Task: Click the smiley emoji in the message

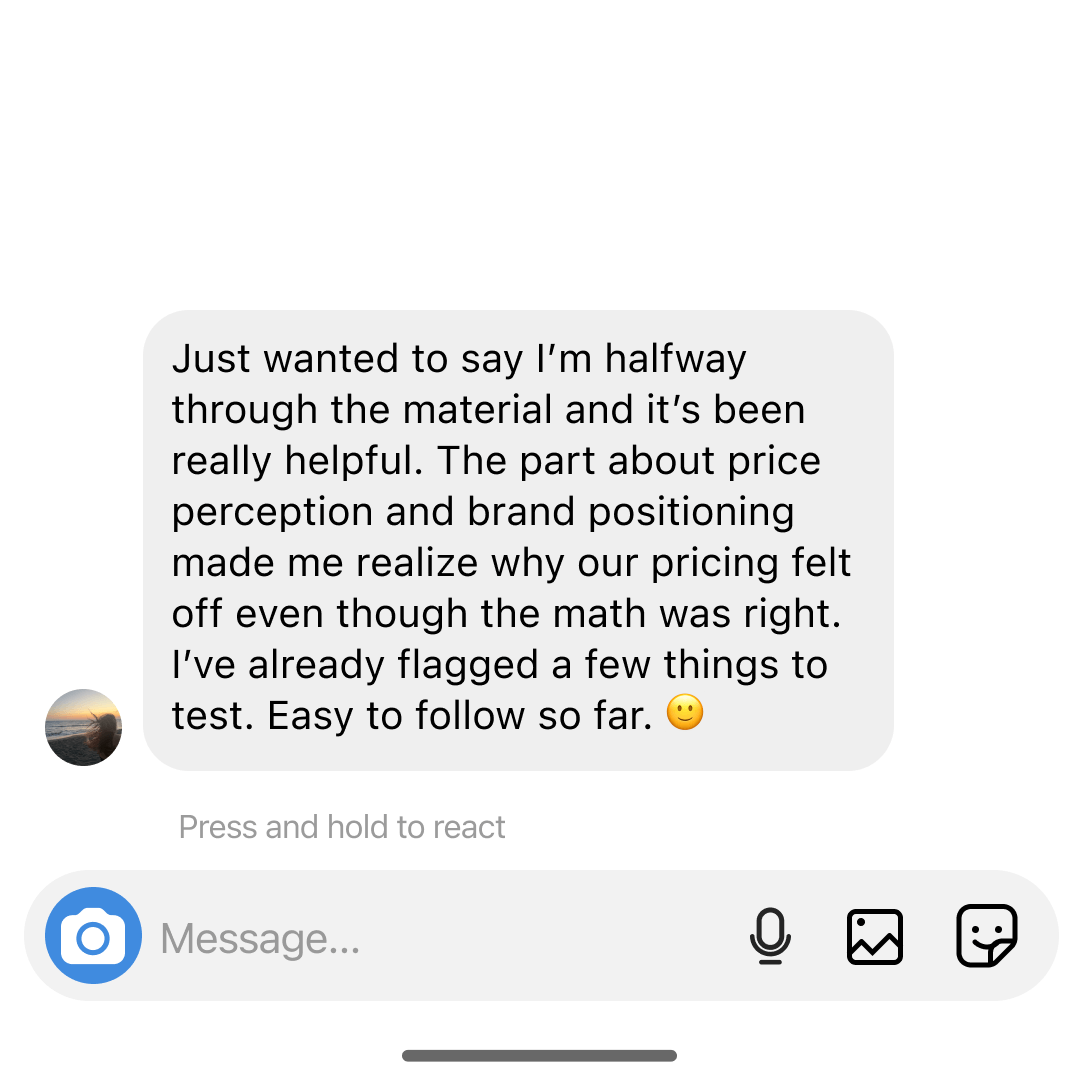Action: pyautogui.click(x=685, y=713)
